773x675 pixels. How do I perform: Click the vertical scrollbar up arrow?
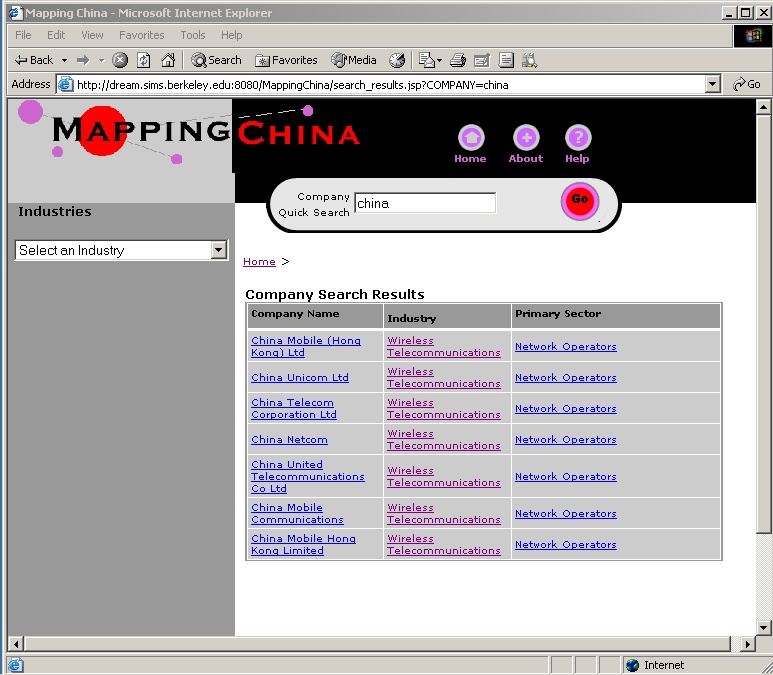pyautogui.click(x=763, y=107)
